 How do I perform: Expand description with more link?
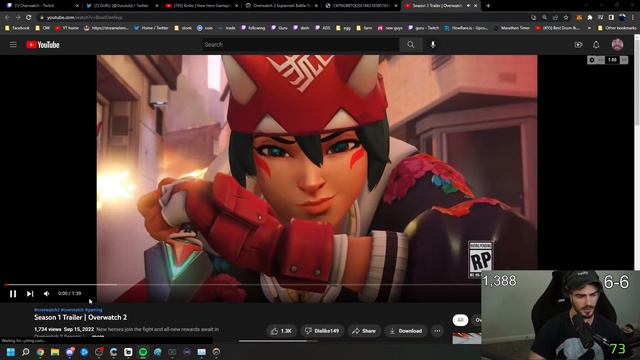98,337
